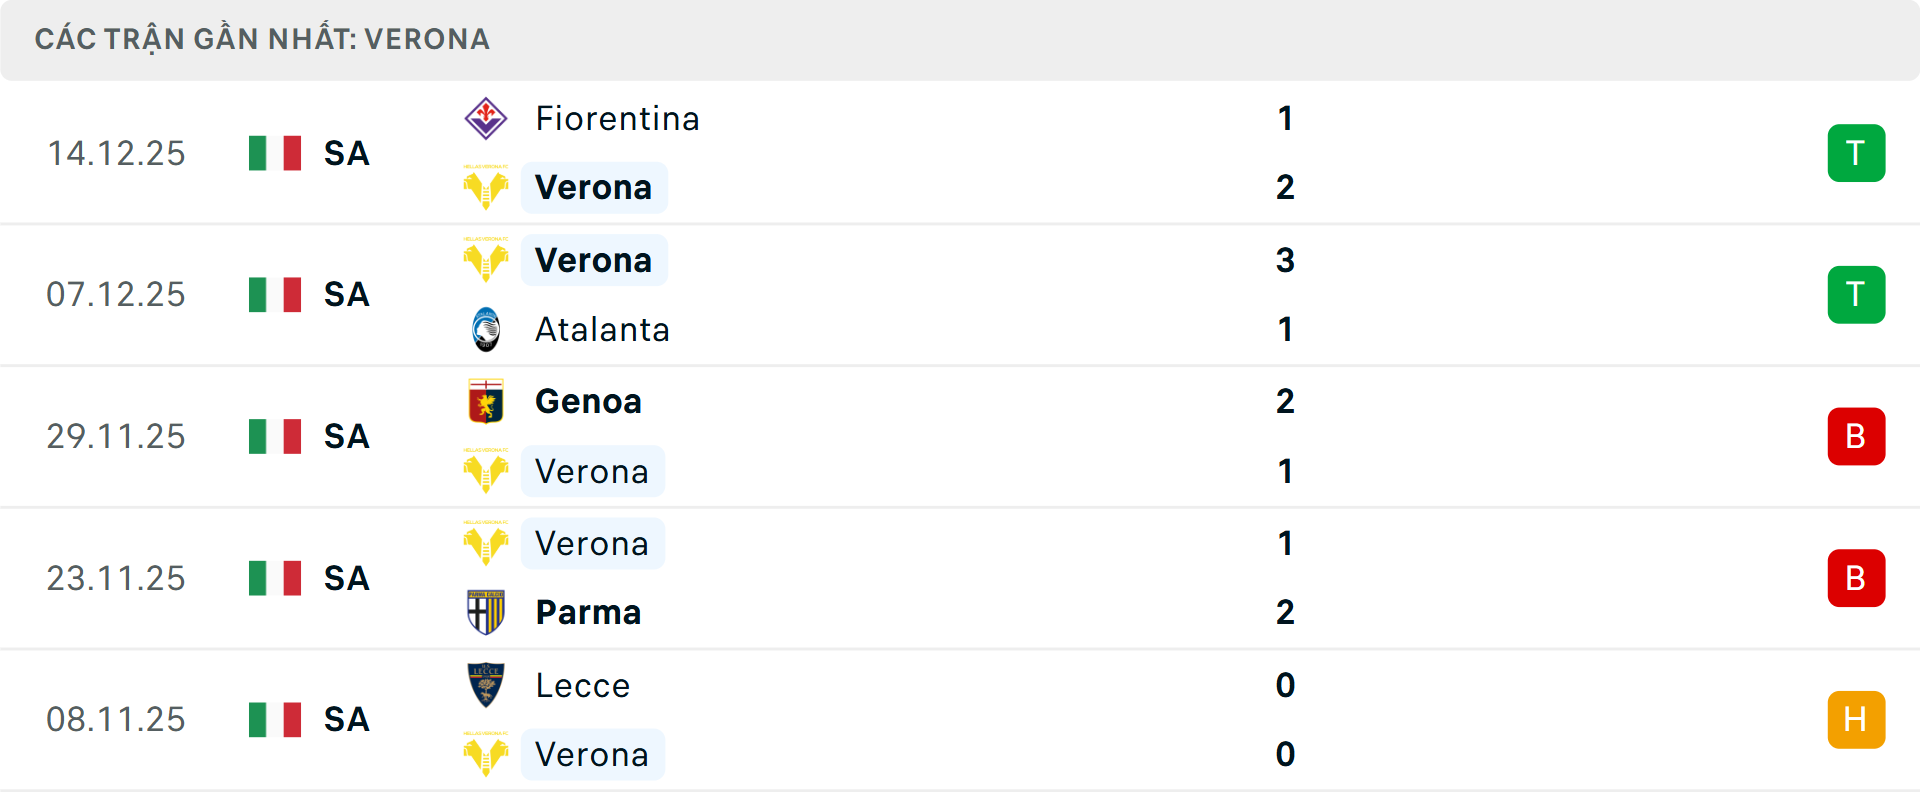Open the Atalanta team link
The height and width of the screenshot is (792, 1920).
602,329
